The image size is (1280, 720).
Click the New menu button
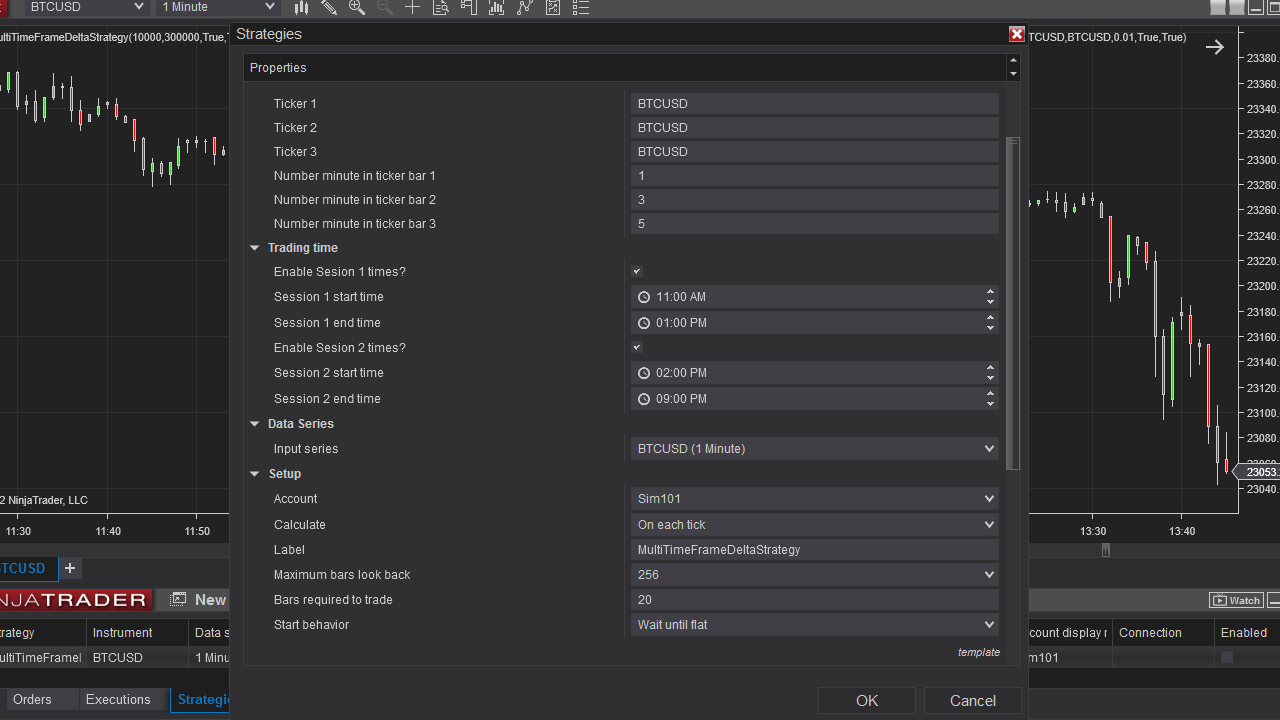point(198,600)
